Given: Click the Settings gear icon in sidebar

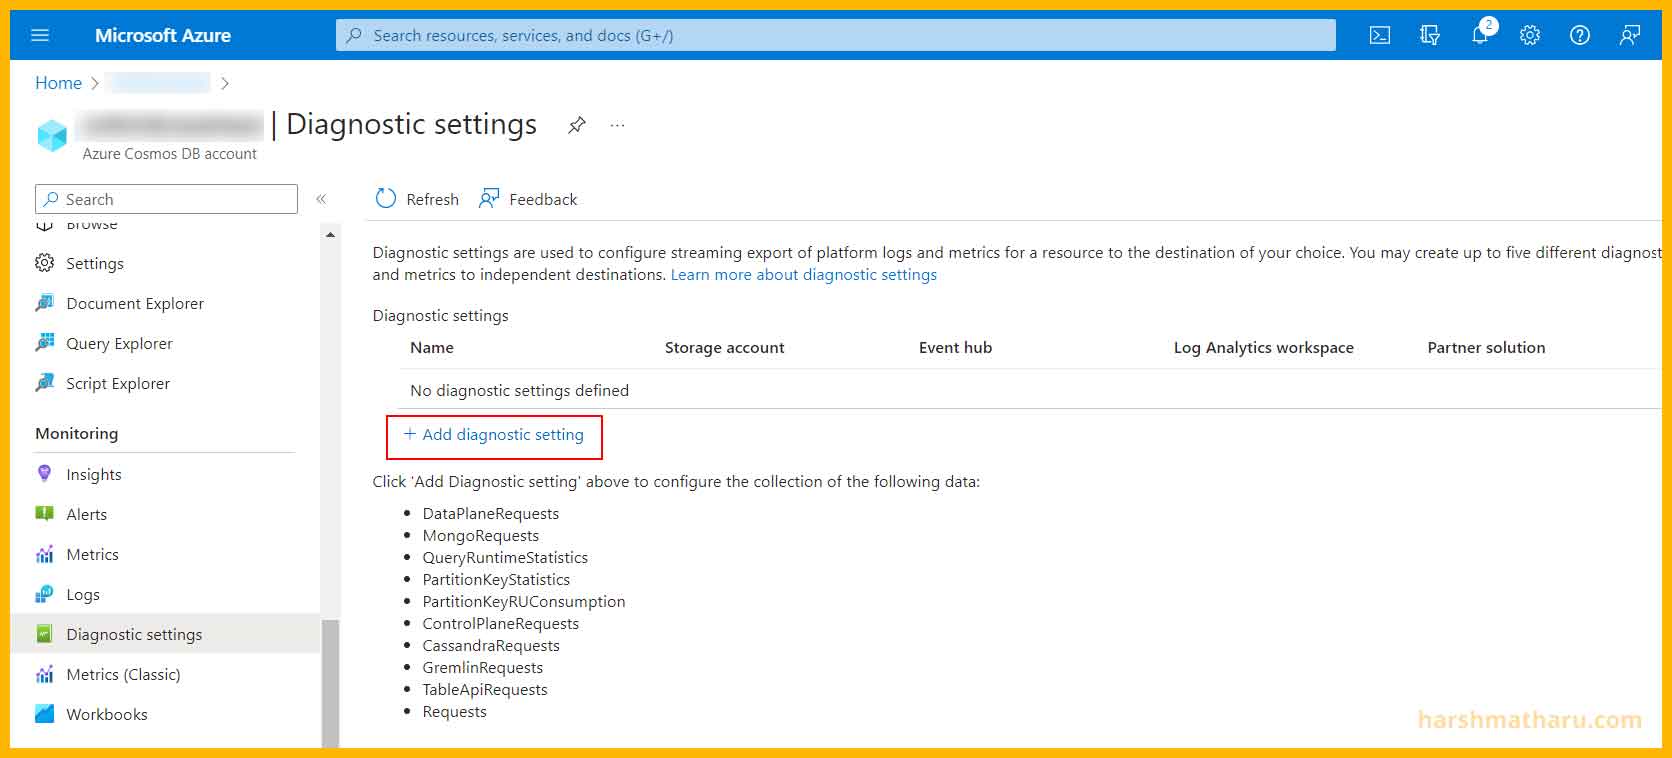Looking at the screenshot, I should 45,263.
